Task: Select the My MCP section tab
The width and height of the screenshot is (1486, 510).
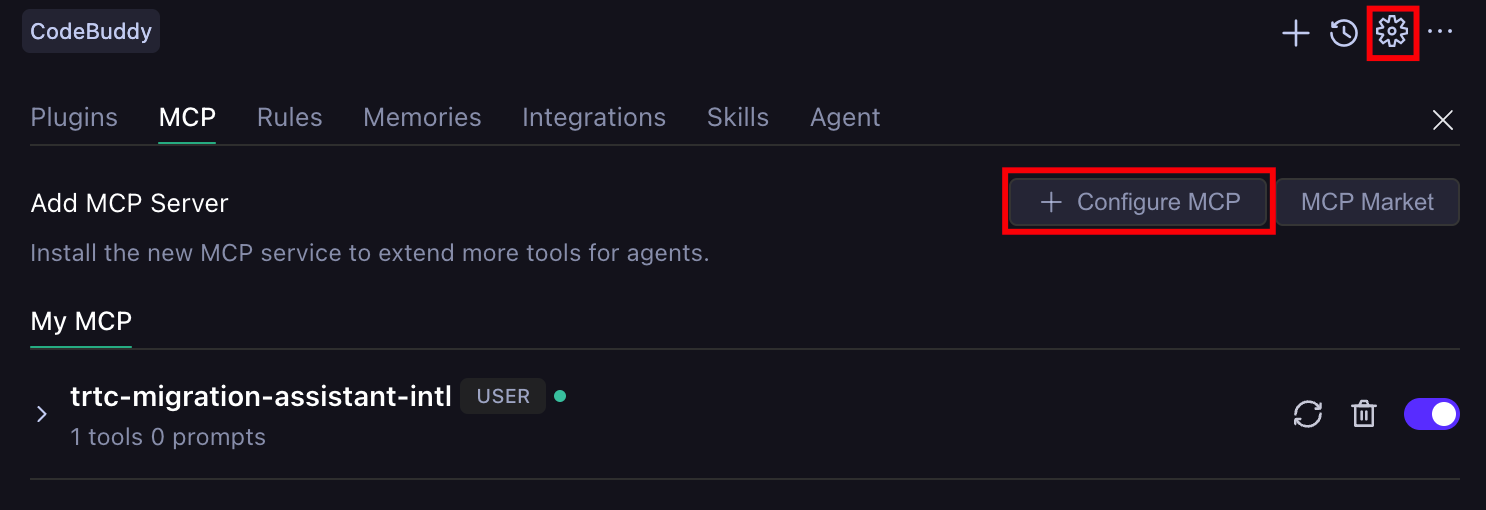Action: (x=81, y=322)
